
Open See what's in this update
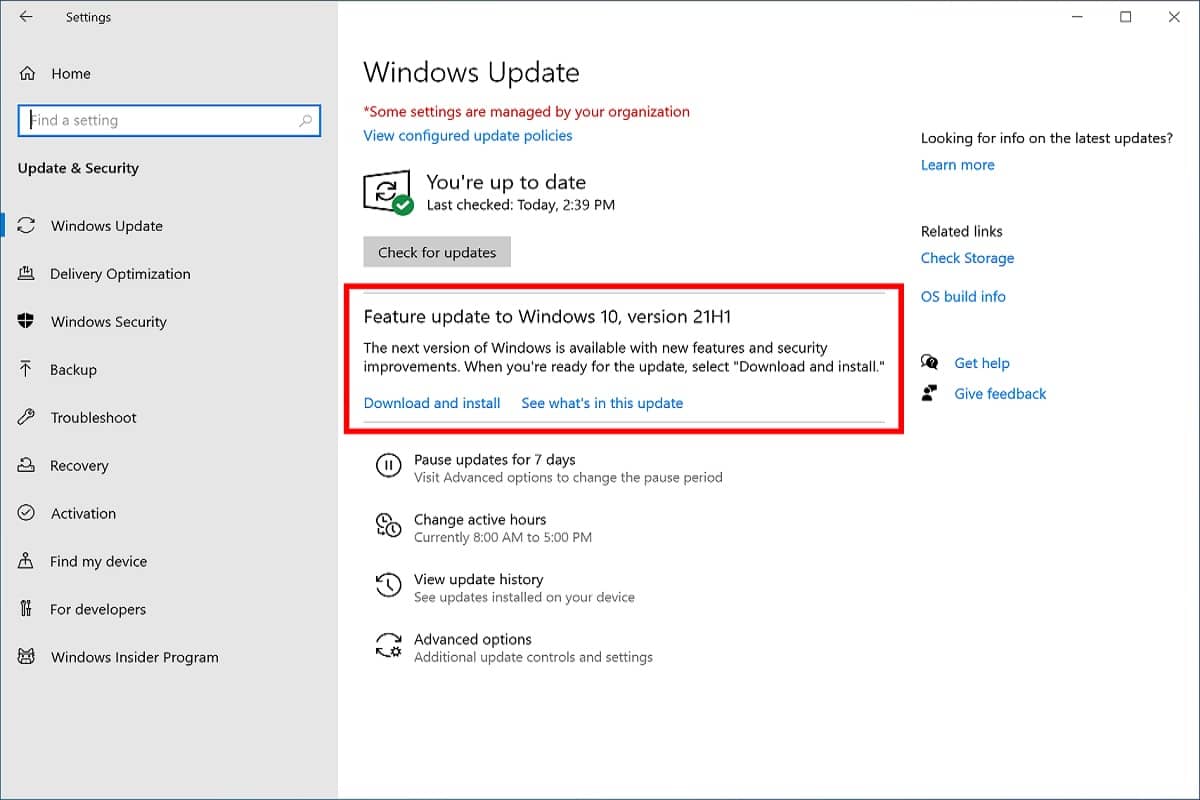pyautogui.click(x=602, y=403)
